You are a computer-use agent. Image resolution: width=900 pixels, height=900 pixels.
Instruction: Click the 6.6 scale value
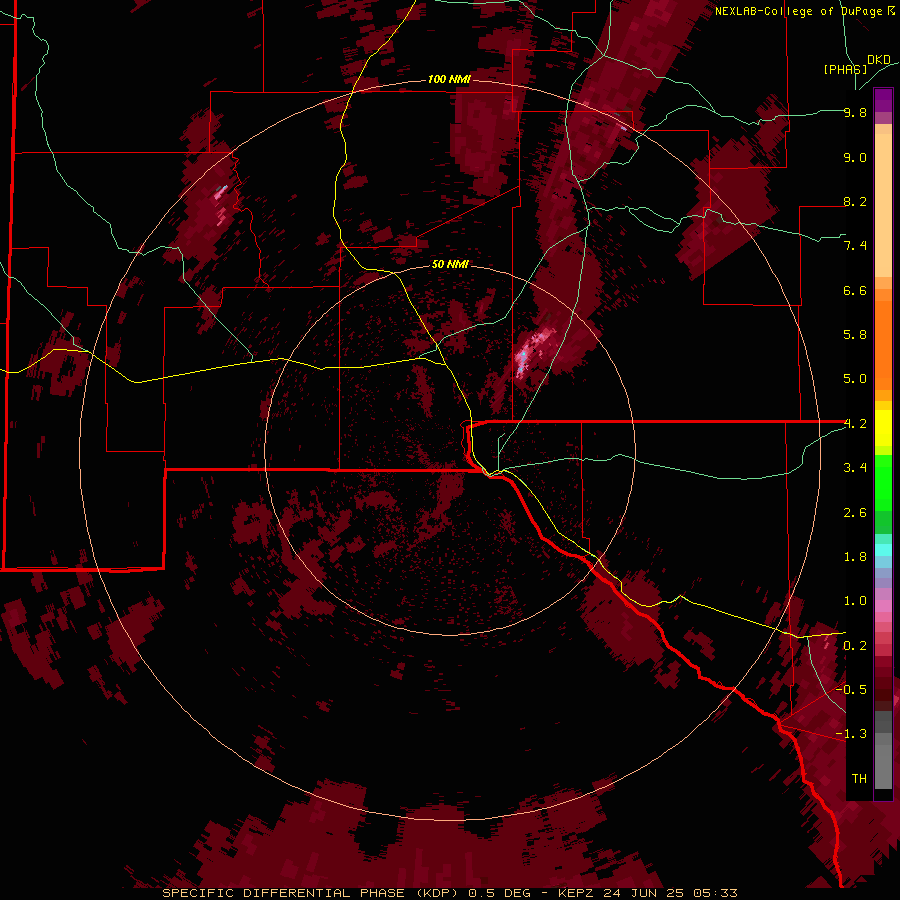point(855,290)
